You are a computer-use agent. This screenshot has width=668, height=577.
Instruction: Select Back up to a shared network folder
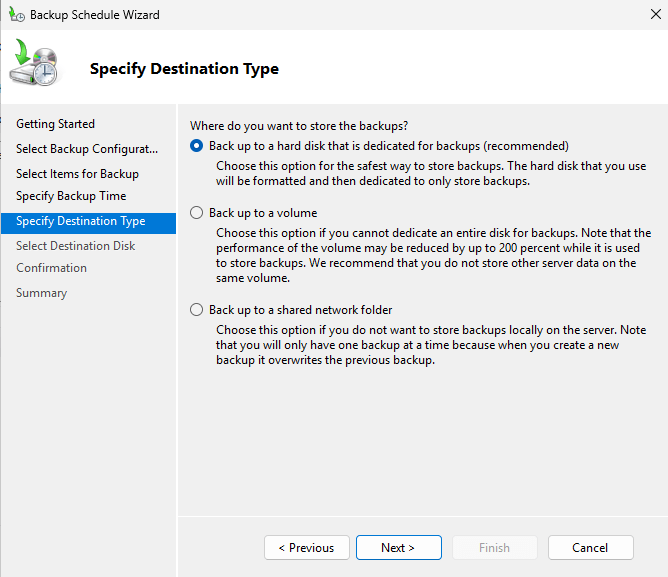pos(197,310)
